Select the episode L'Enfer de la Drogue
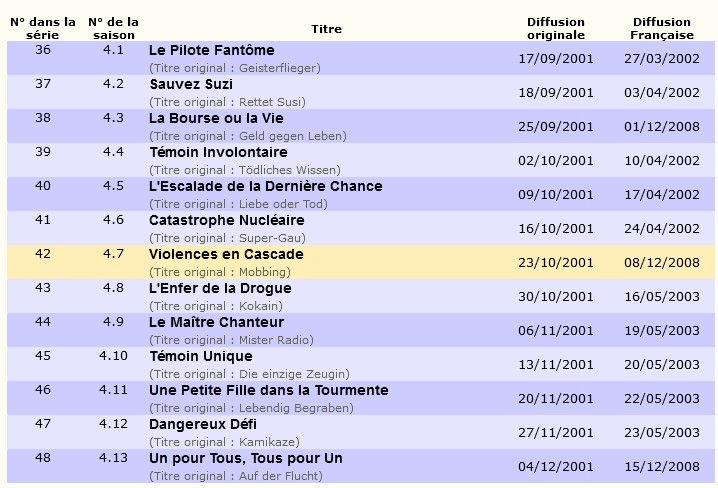718x488 pixels. point(217,288)
